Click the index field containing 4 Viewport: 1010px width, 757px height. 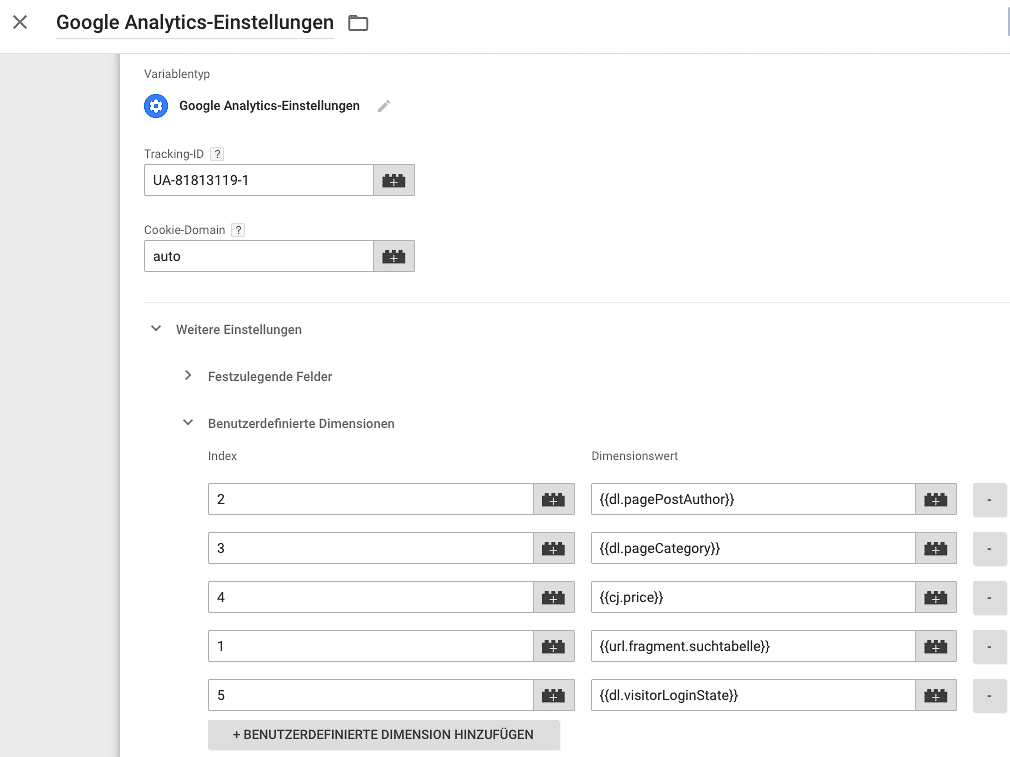[x=371, y=597]
